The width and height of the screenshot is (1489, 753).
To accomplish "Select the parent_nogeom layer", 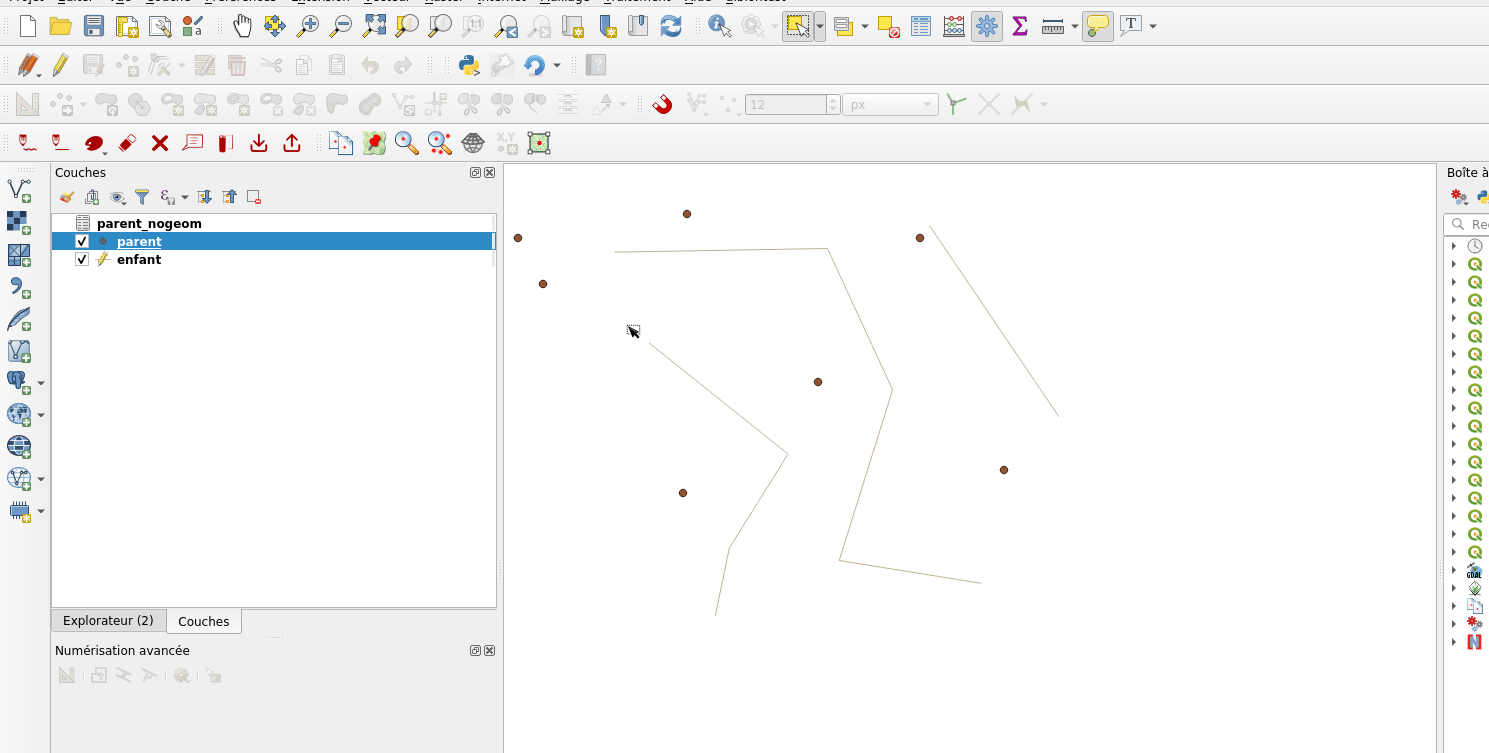I will [149, 223].
